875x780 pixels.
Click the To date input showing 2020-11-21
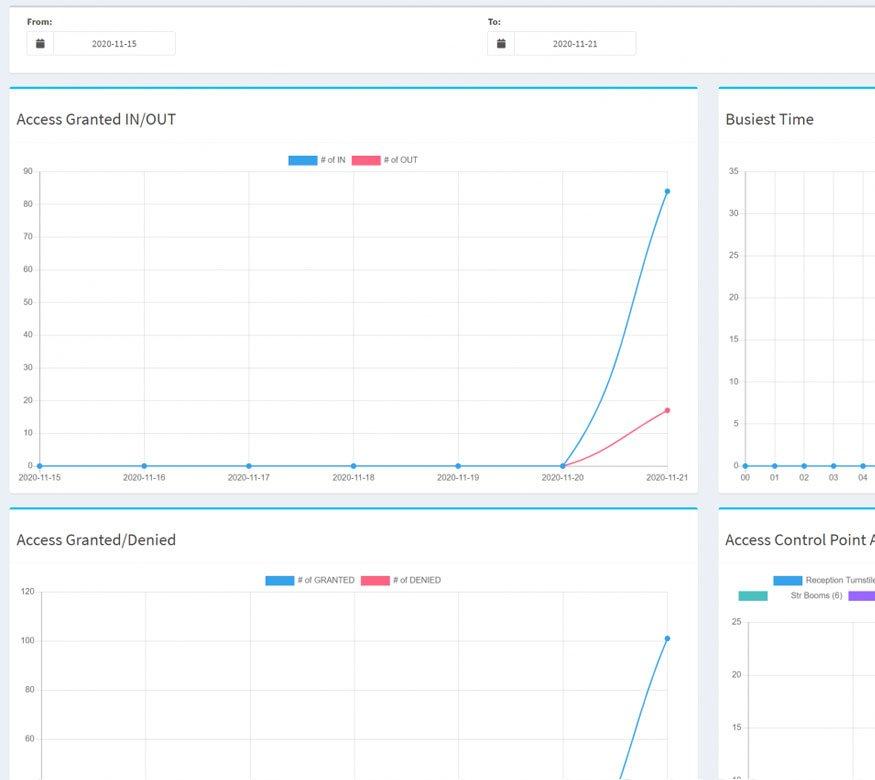(x=575, y=43)
